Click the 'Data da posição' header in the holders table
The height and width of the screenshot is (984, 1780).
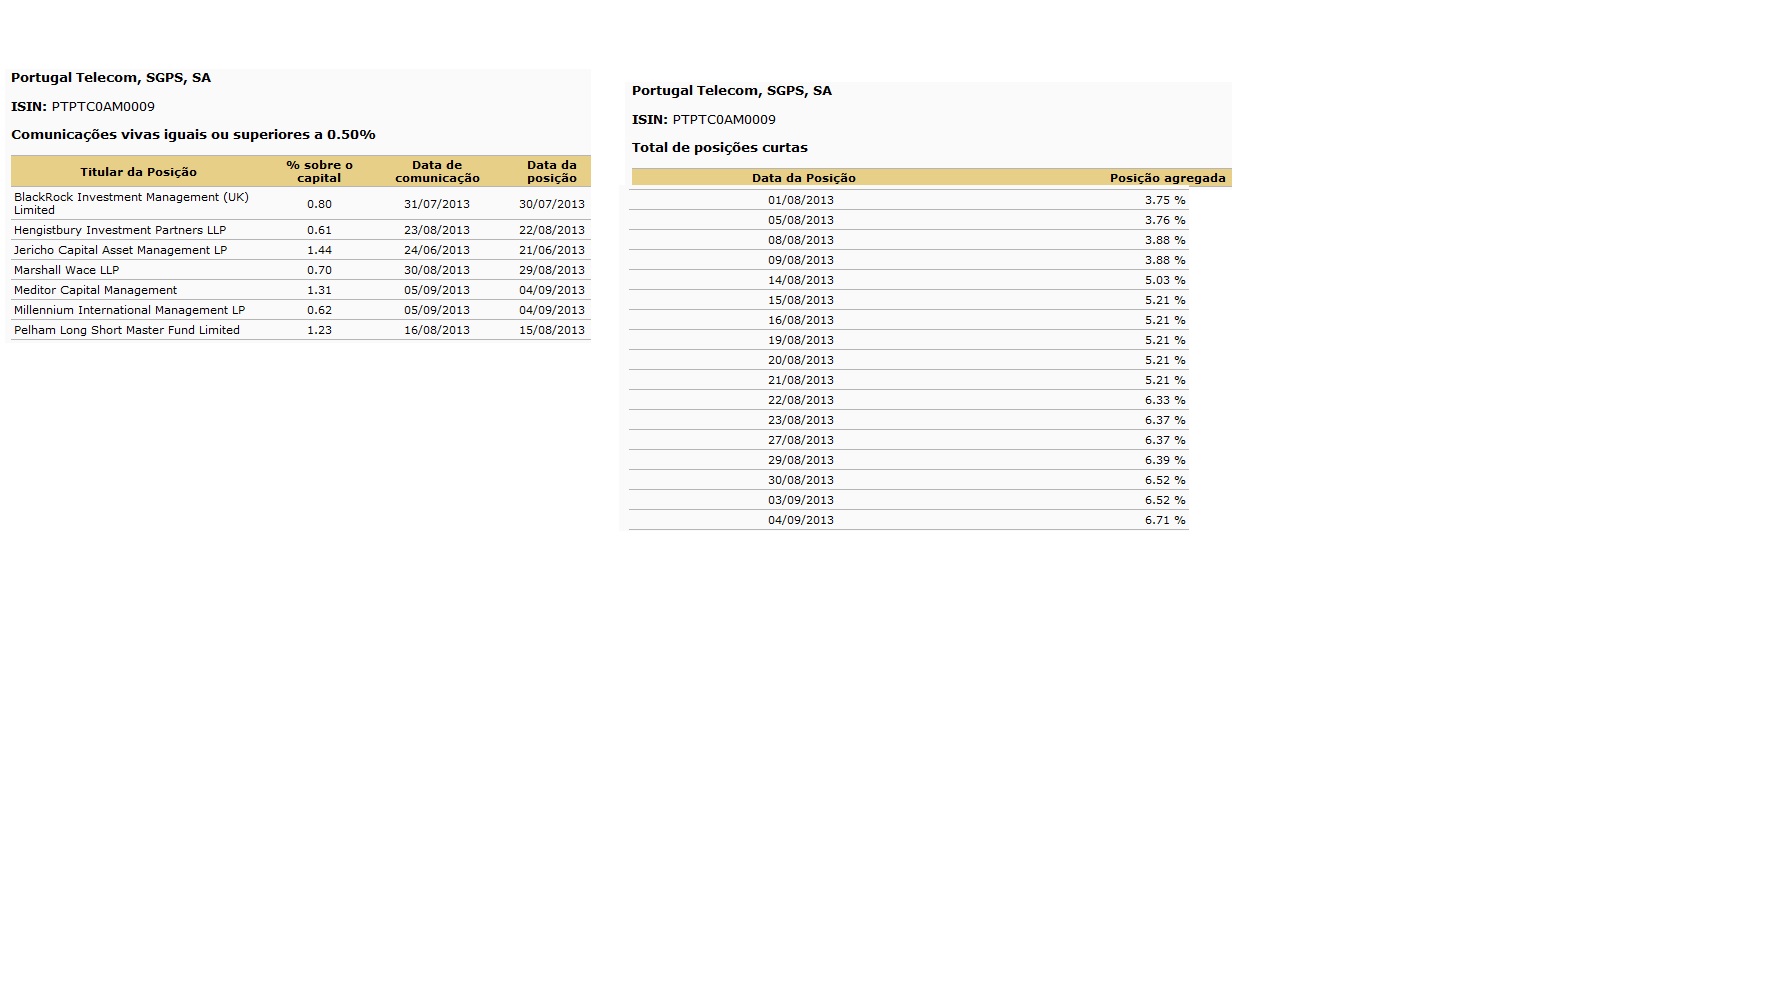pos(552,172)
